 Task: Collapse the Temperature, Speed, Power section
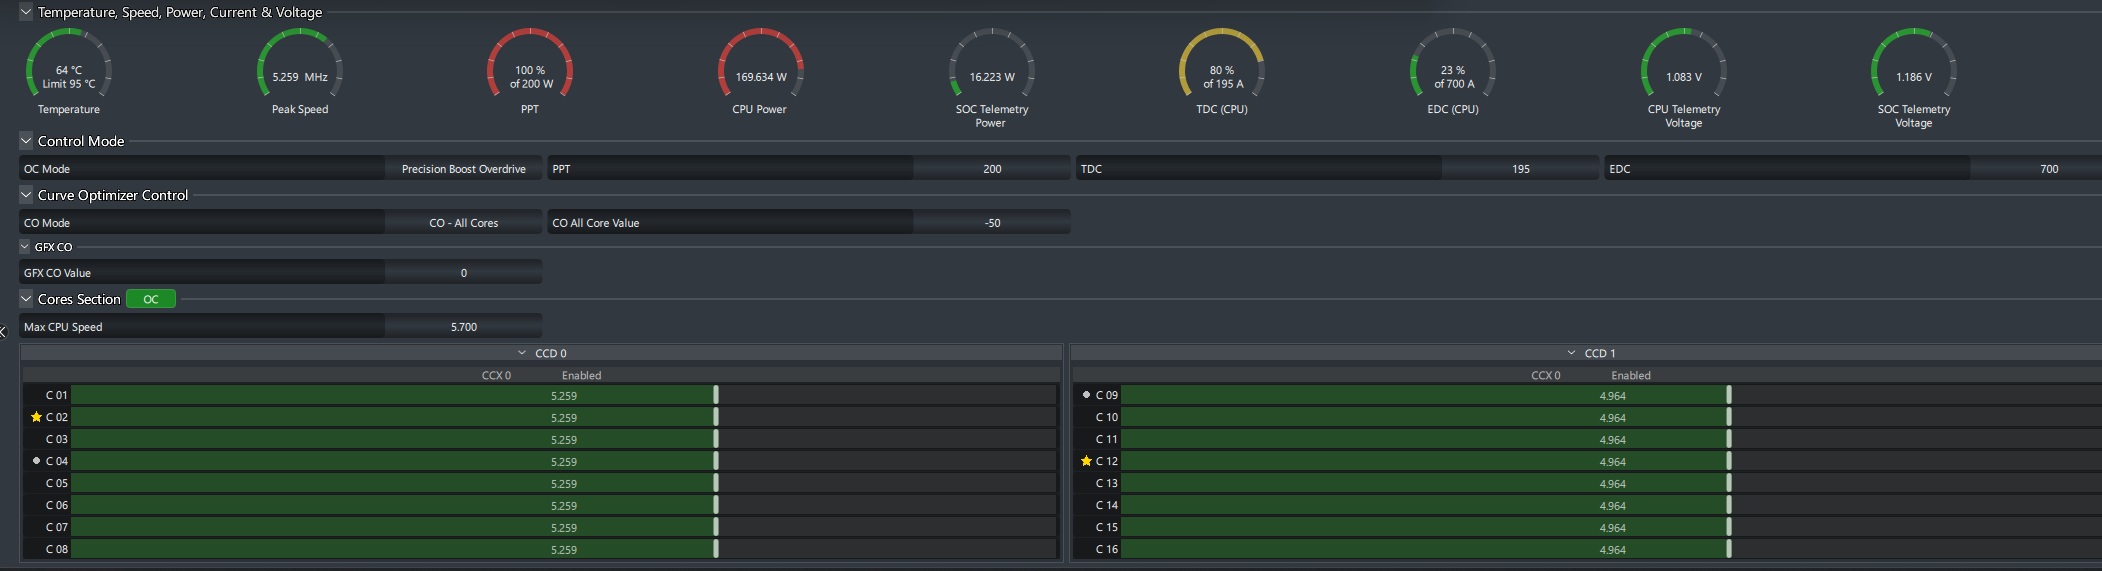[x=26, y=12]
